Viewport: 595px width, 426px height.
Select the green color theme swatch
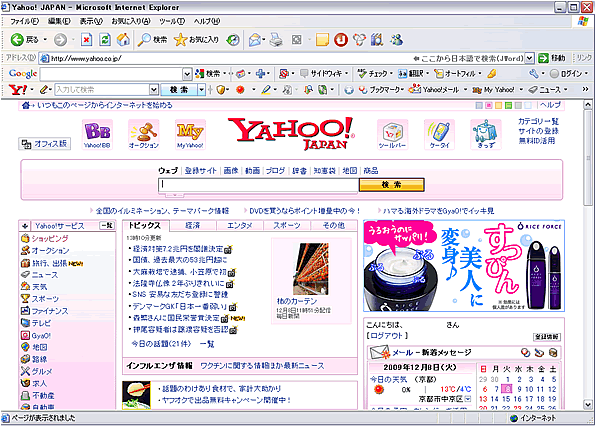[x=508, y=105]
